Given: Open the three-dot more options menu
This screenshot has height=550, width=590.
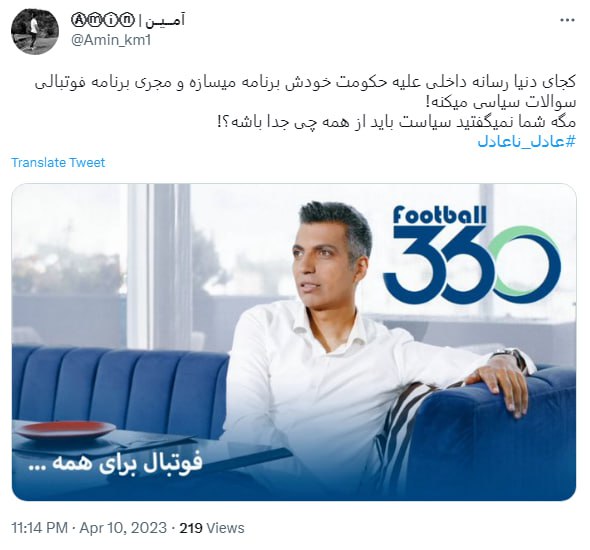Looking at the screenshot, I should pos(567,20).
